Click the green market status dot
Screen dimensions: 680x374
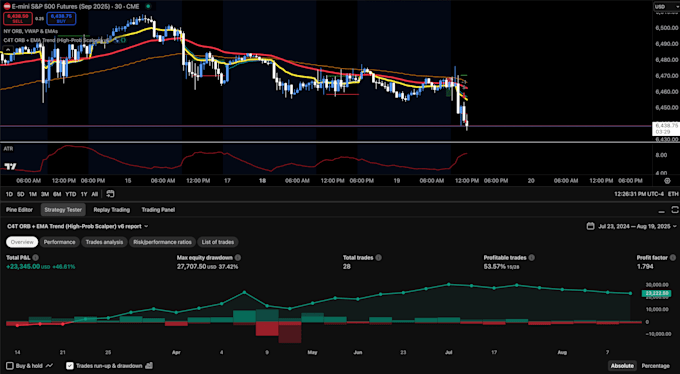tap(148, 6)
